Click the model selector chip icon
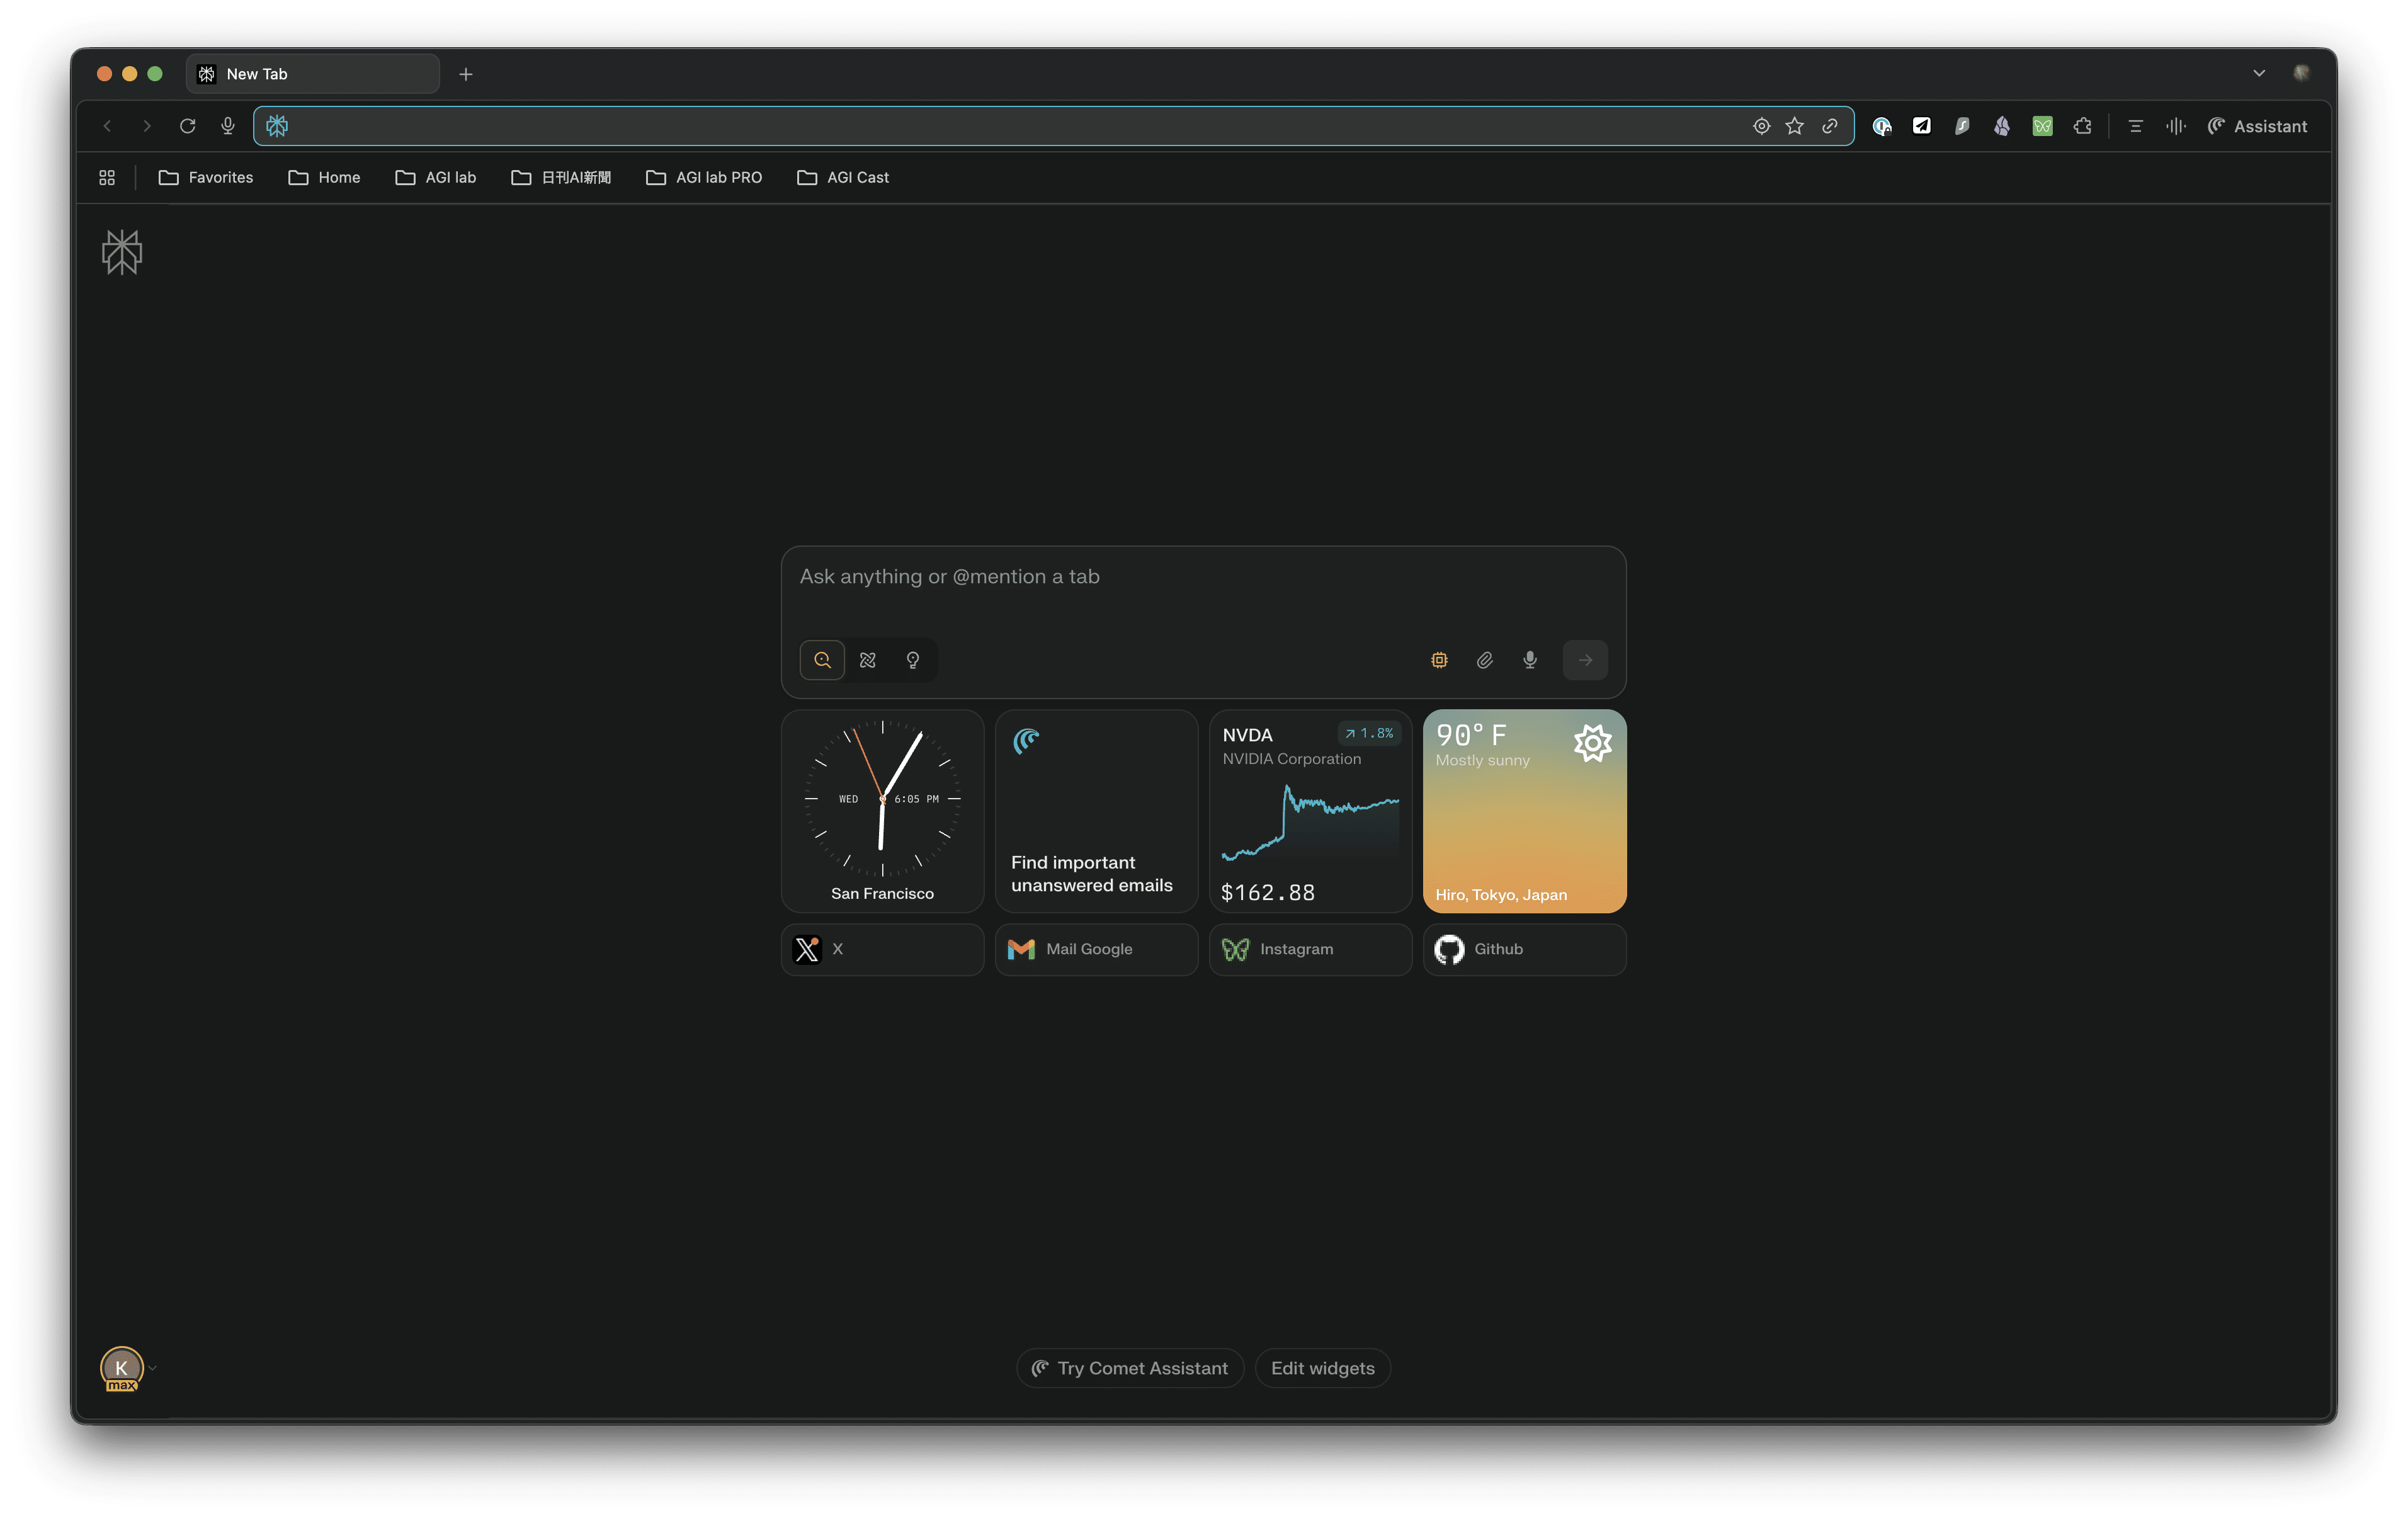The image size is (2408, 1518). click(1439, 660)
